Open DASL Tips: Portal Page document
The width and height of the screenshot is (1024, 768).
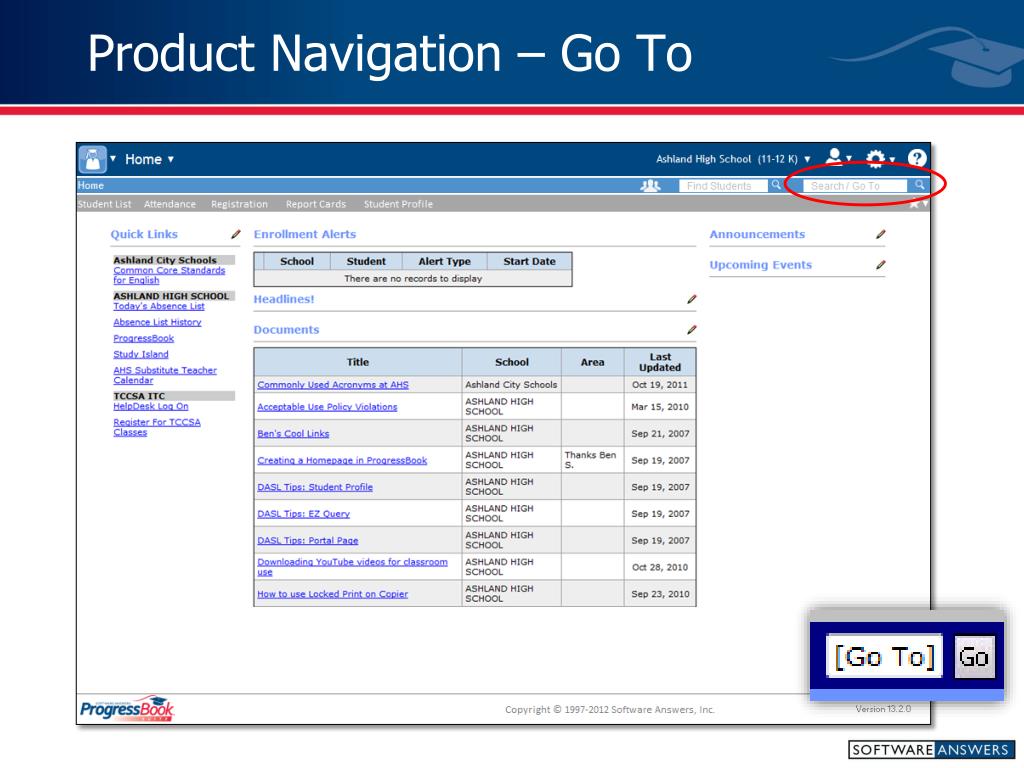tap(308, 541)
